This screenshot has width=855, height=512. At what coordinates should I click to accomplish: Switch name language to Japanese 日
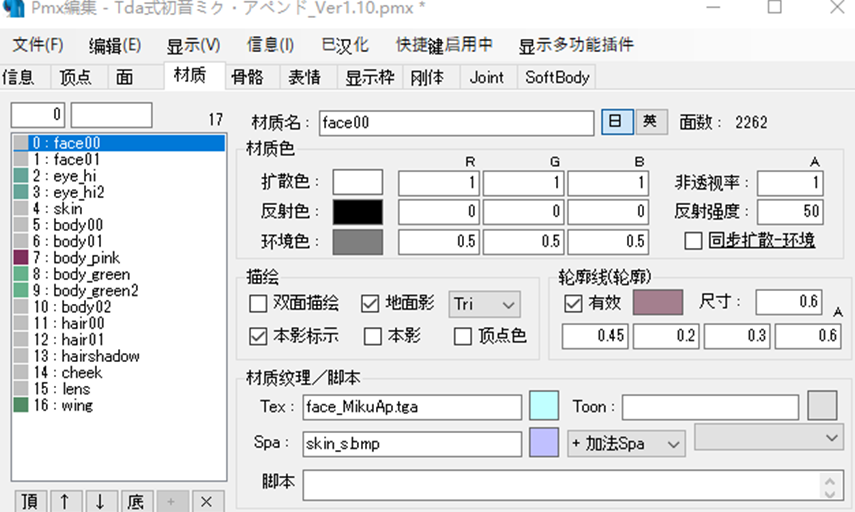[617, 122]
